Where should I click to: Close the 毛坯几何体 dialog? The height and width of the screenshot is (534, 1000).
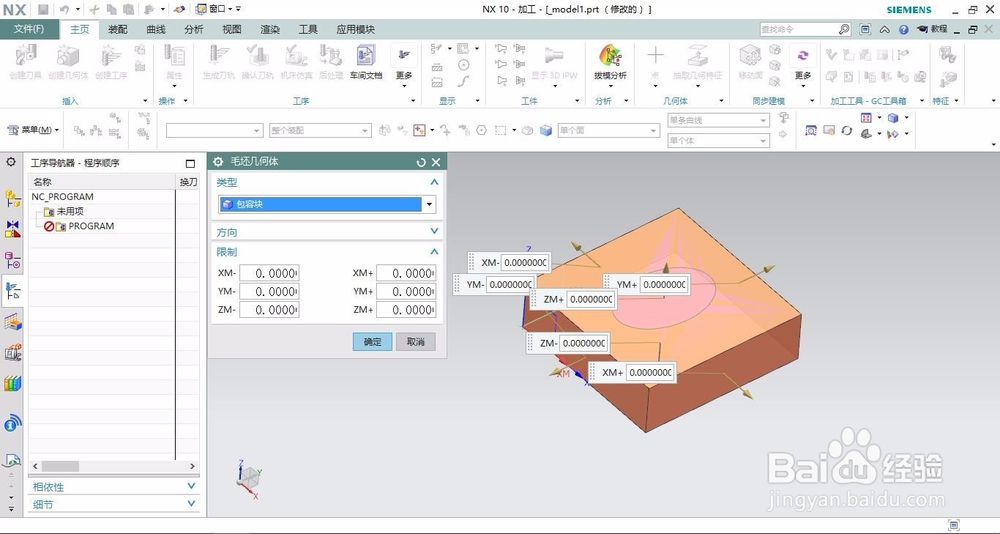click(436, 163)
